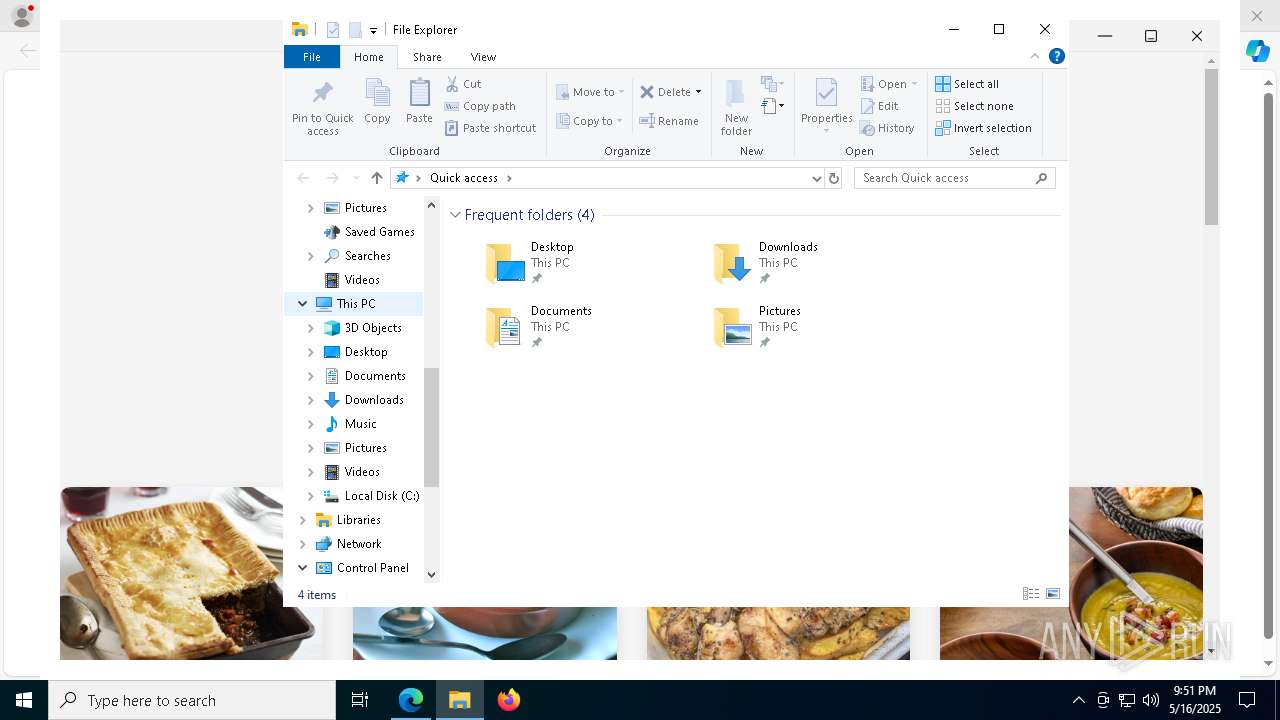
Task: Open Microsoft Edge from taskbar
Action: tap(411, 700)
